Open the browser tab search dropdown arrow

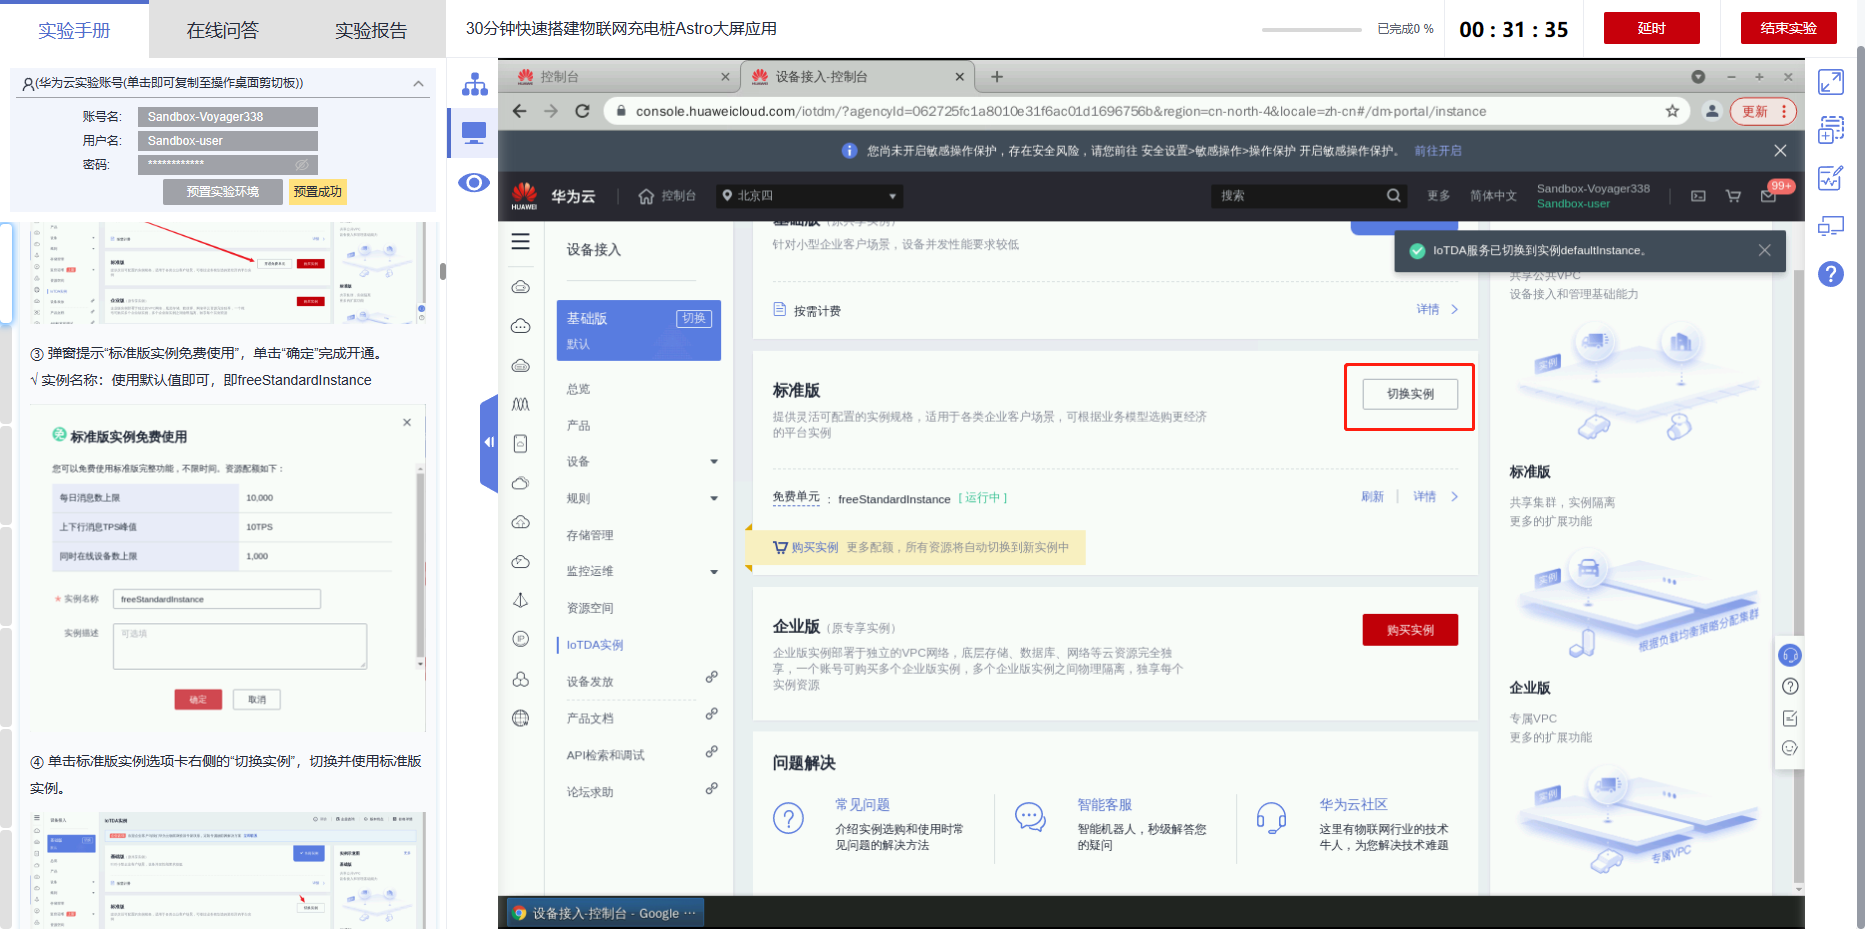(x=1698, y=77)
